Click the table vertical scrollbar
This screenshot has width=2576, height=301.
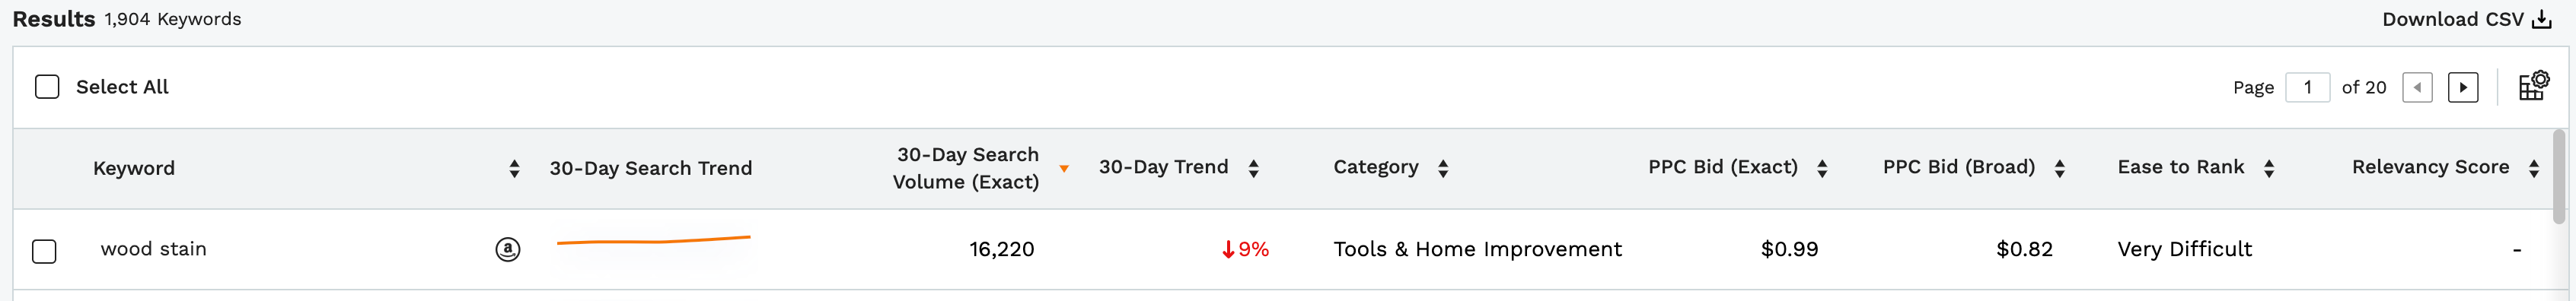click(2559, 176)
